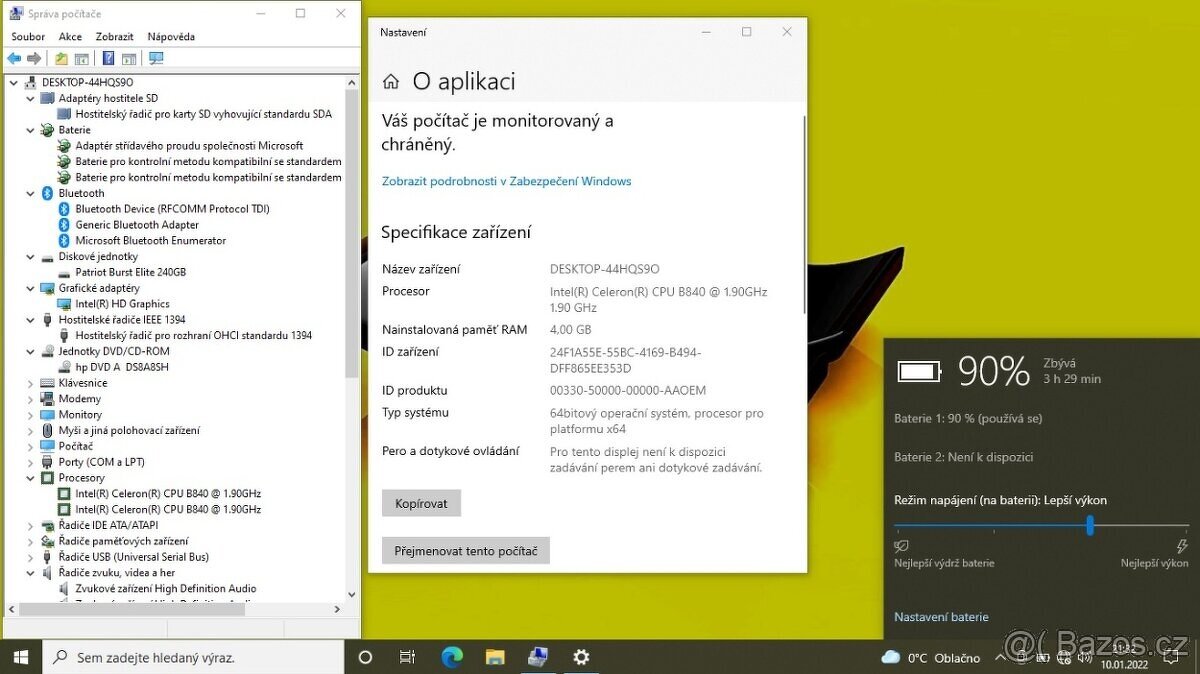Open File Explorer from the taskbar

coord(494,657)
